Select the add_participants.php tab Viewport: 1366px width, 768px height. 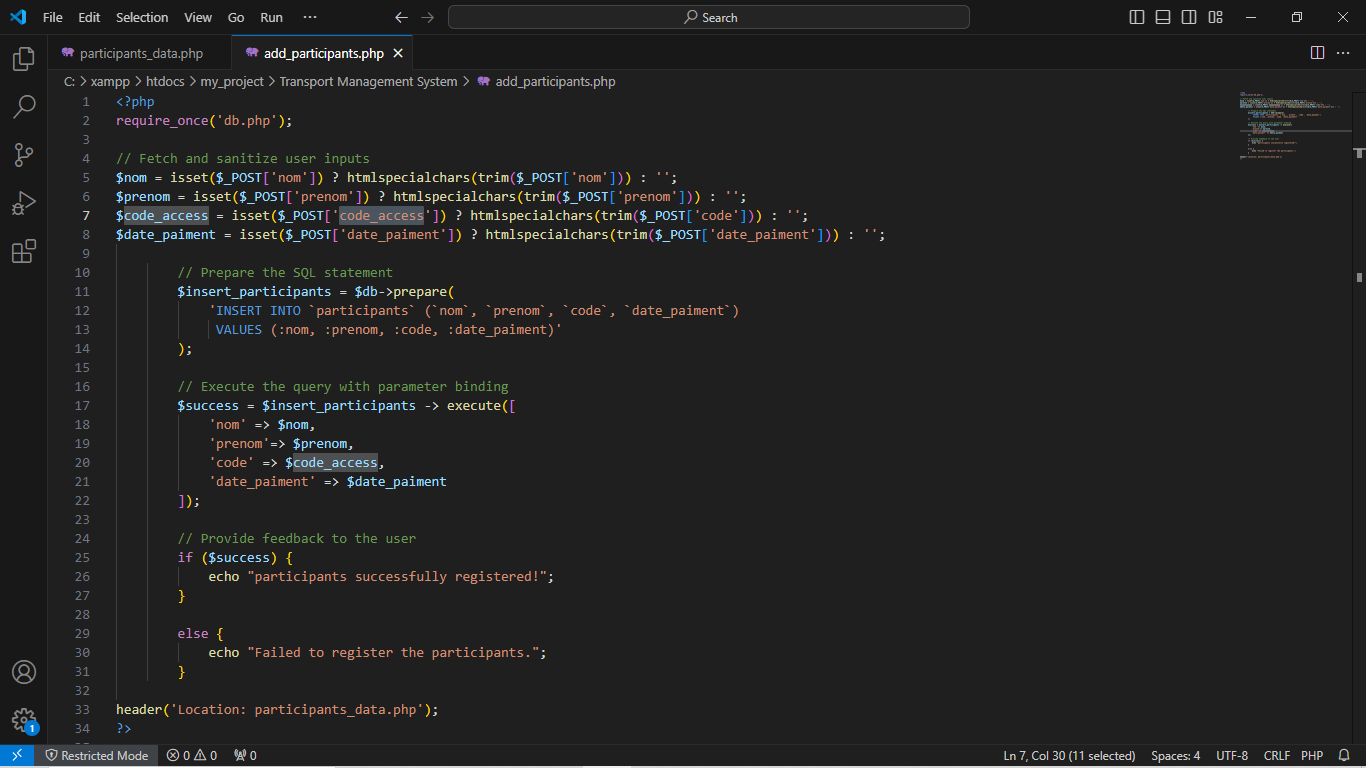tap(322, 53)
